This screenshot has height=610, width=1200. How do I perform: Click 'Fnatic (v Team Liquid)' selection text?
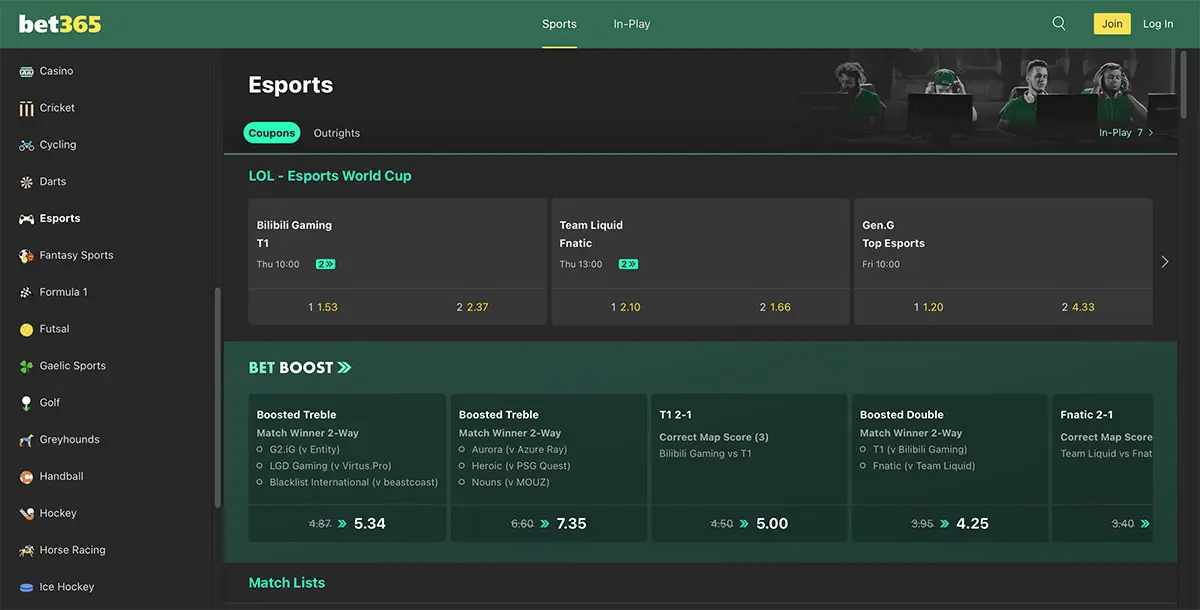[x=924, y=466]
